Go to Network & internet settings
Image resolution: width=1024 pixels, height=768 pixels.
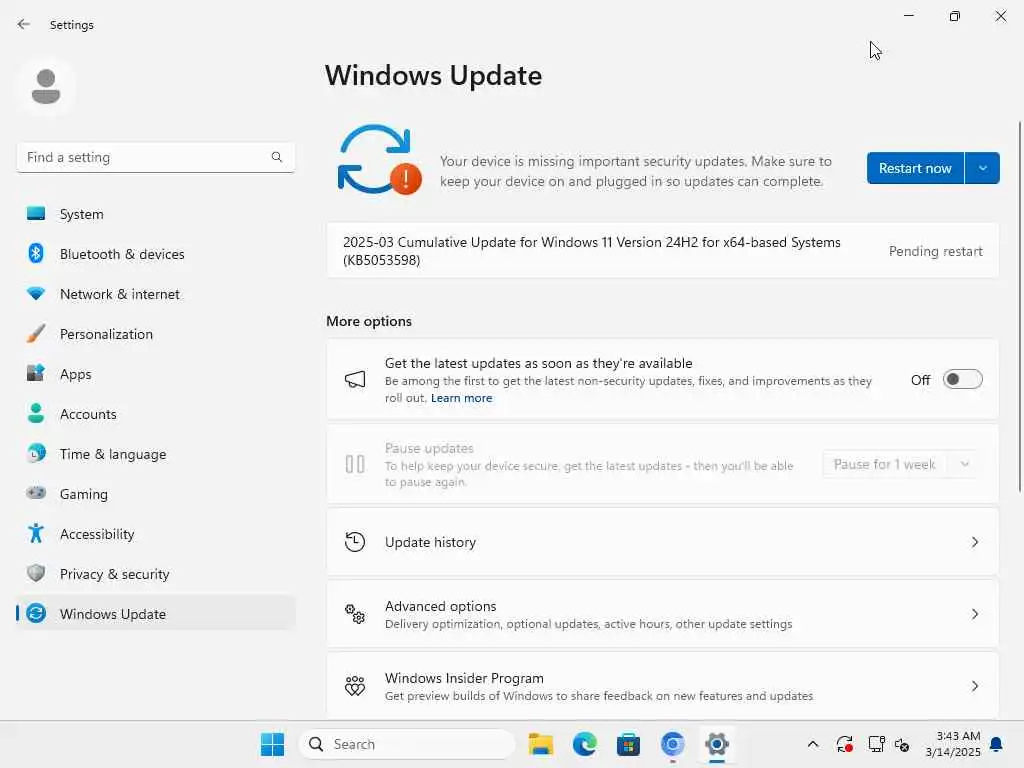pos(156,294)
